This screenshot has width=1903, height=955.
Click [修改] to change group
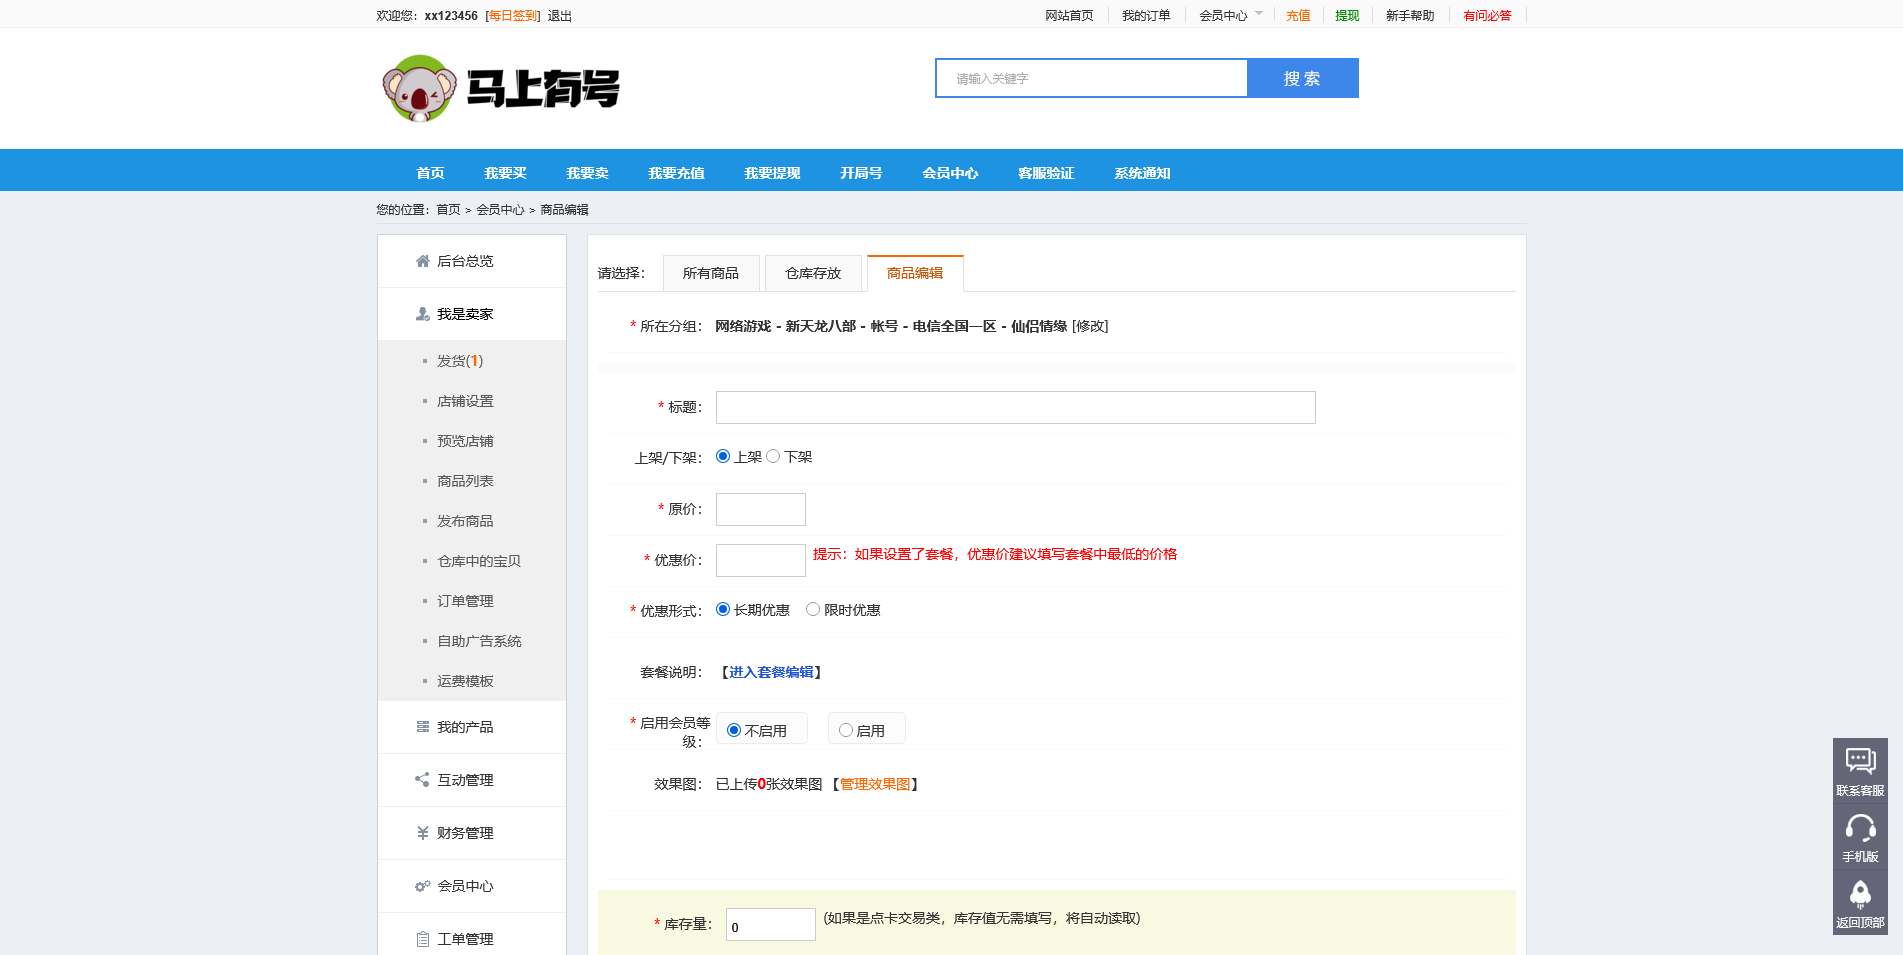pos(1090,326)
